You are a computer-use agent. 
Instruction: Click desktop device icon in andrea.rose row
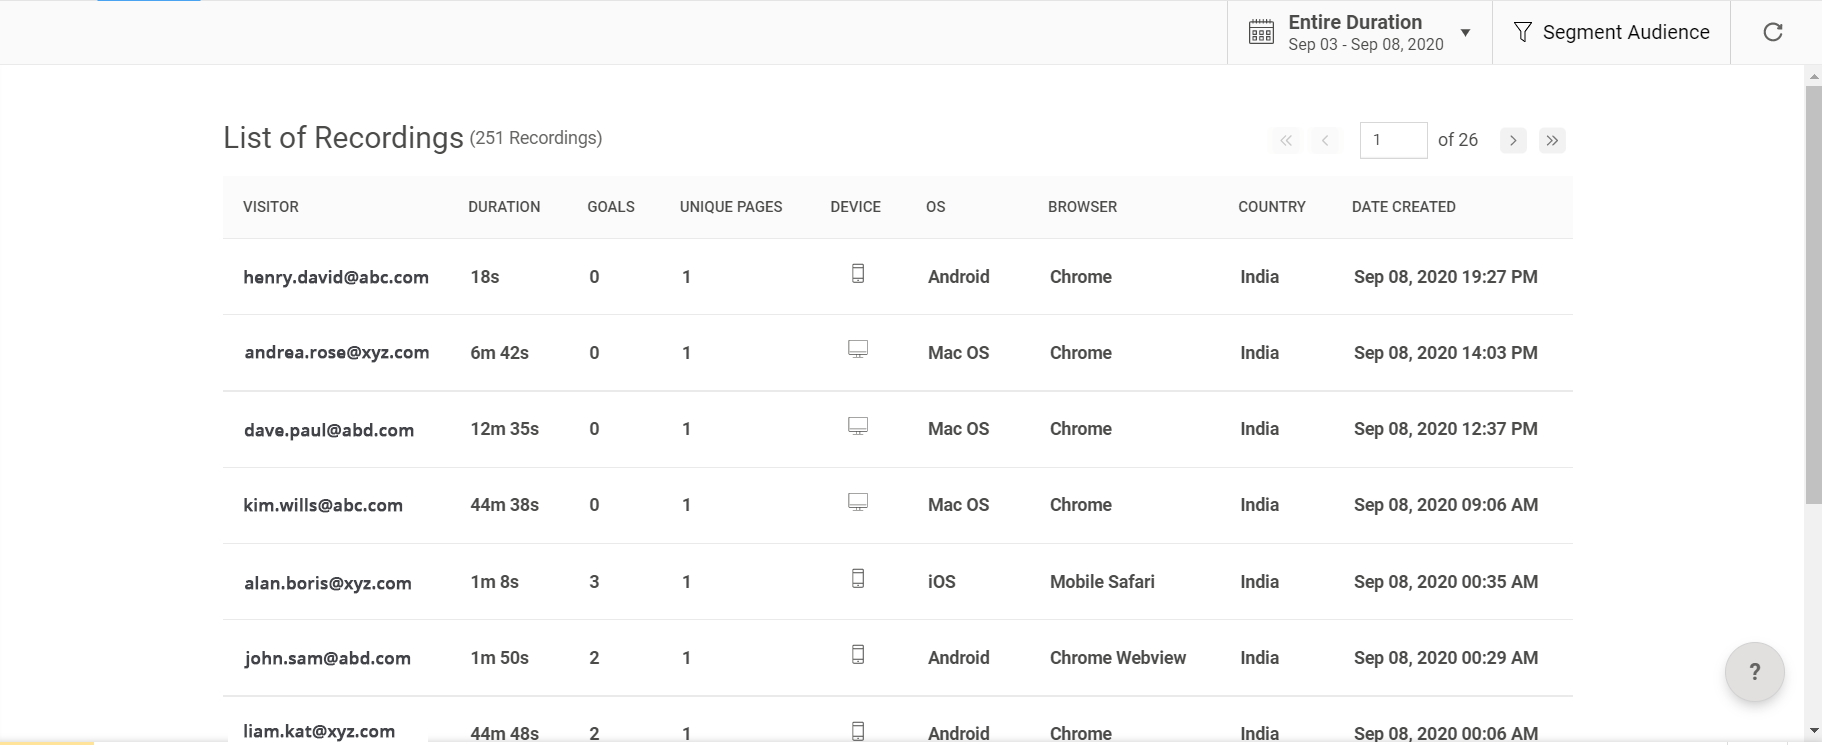pyautogui.click(x=858, y=349)
